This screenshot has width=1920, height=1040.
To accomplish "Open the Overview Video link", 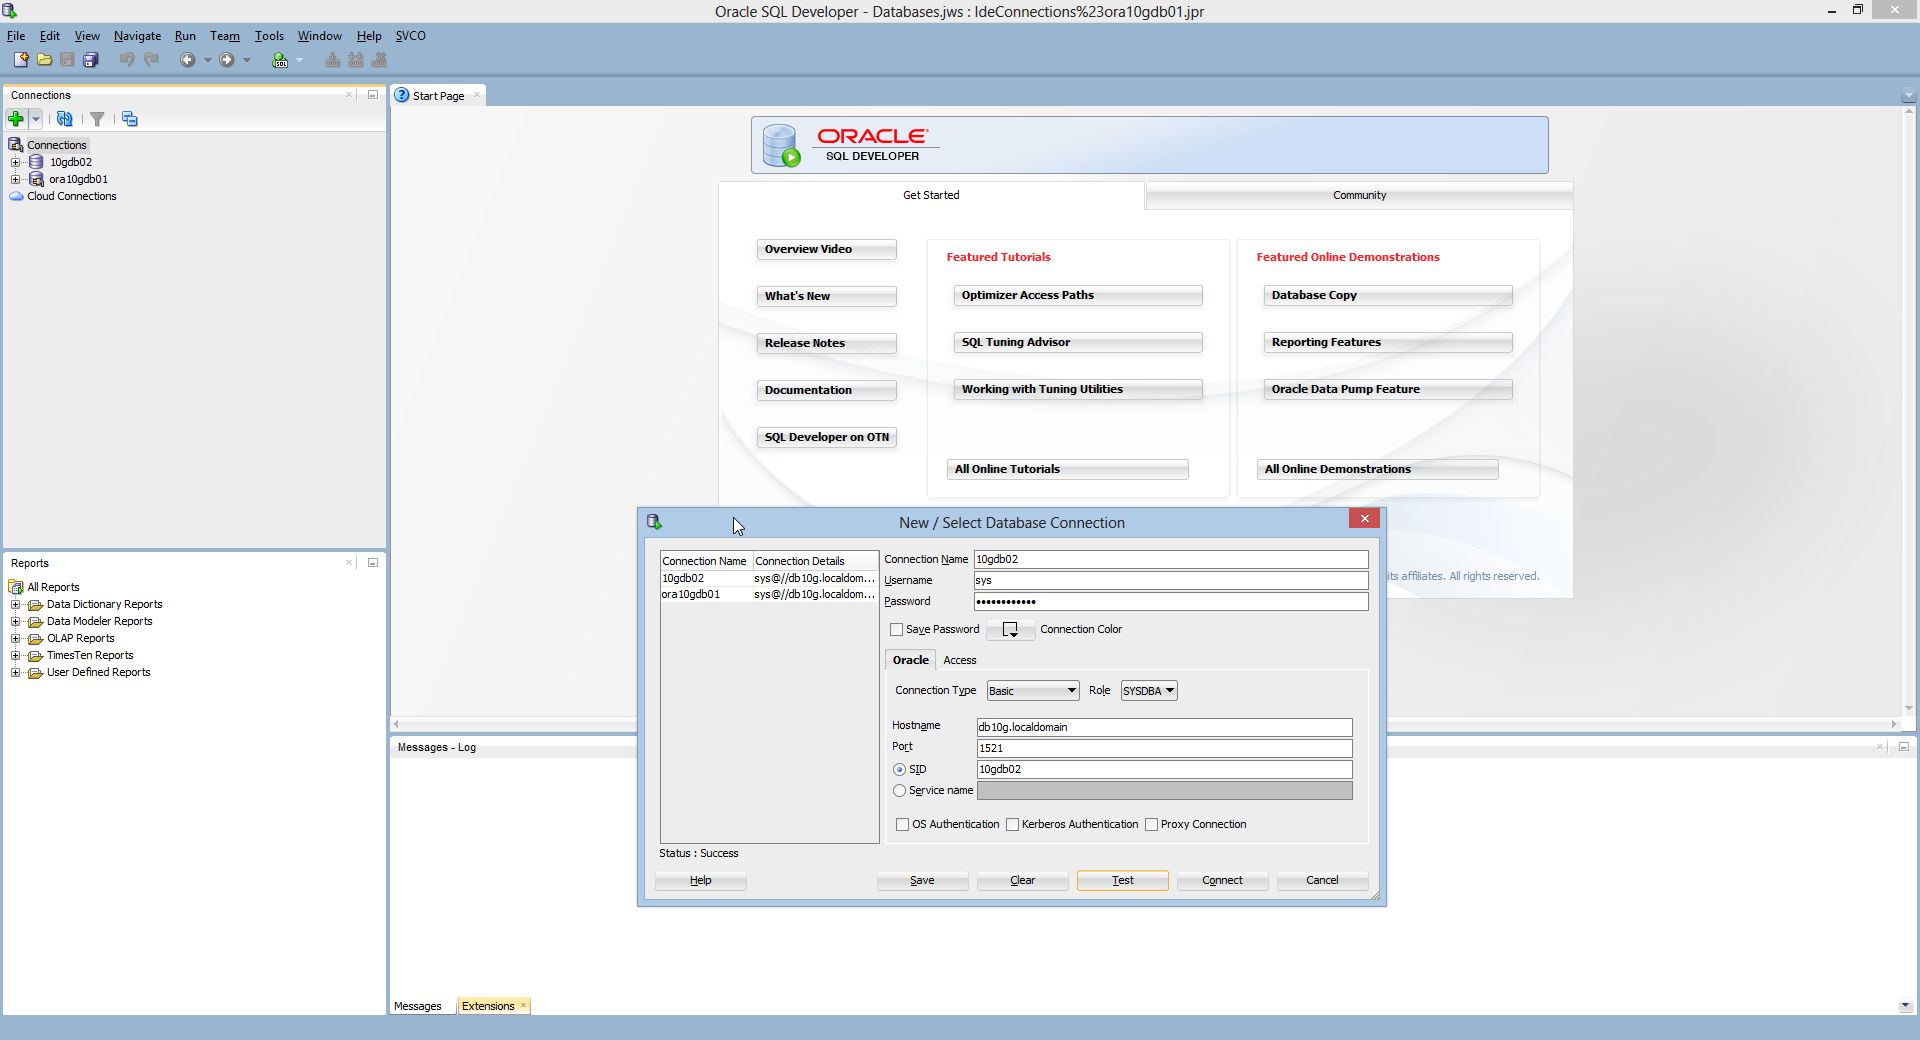I will click(826, 250).
